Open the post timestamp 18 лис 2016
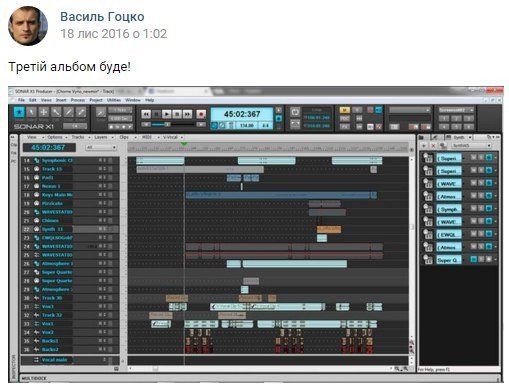 [113, 33]
